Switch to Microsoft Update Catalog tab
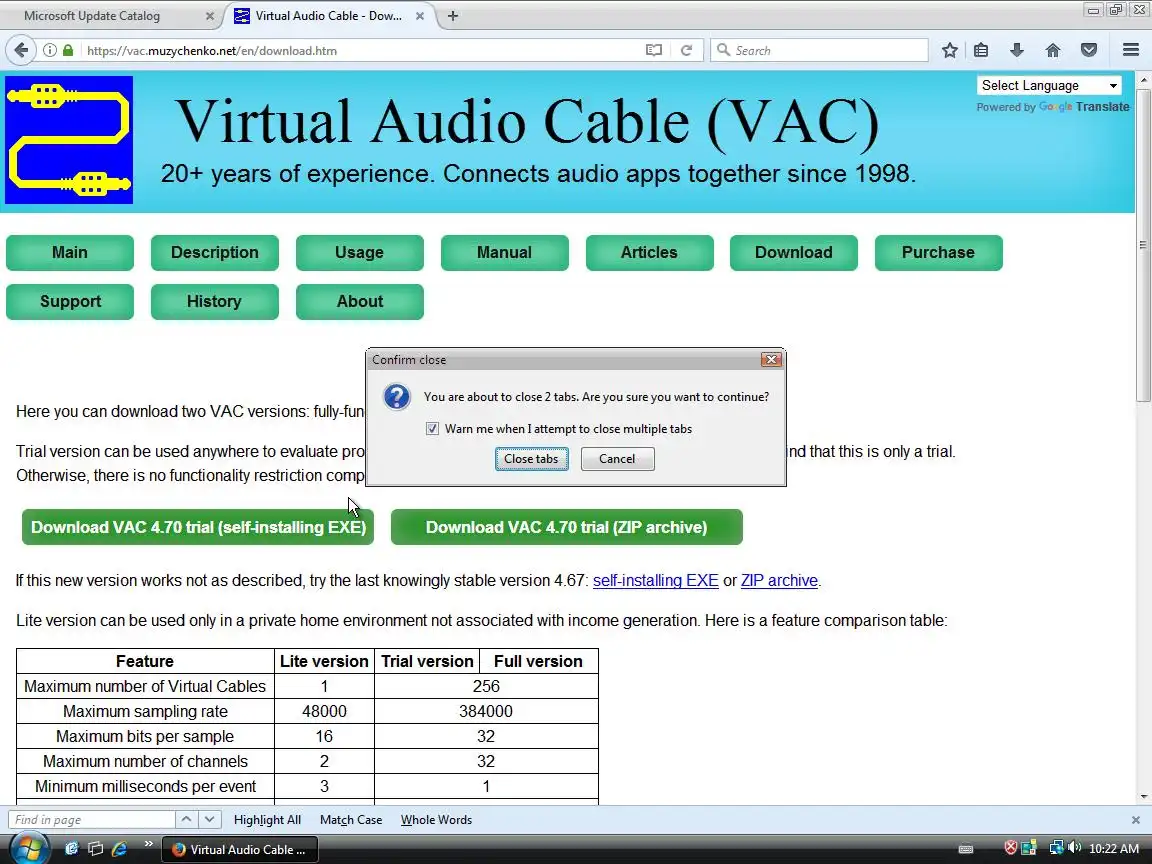The image size is (1152, 864). pos(93,15)
